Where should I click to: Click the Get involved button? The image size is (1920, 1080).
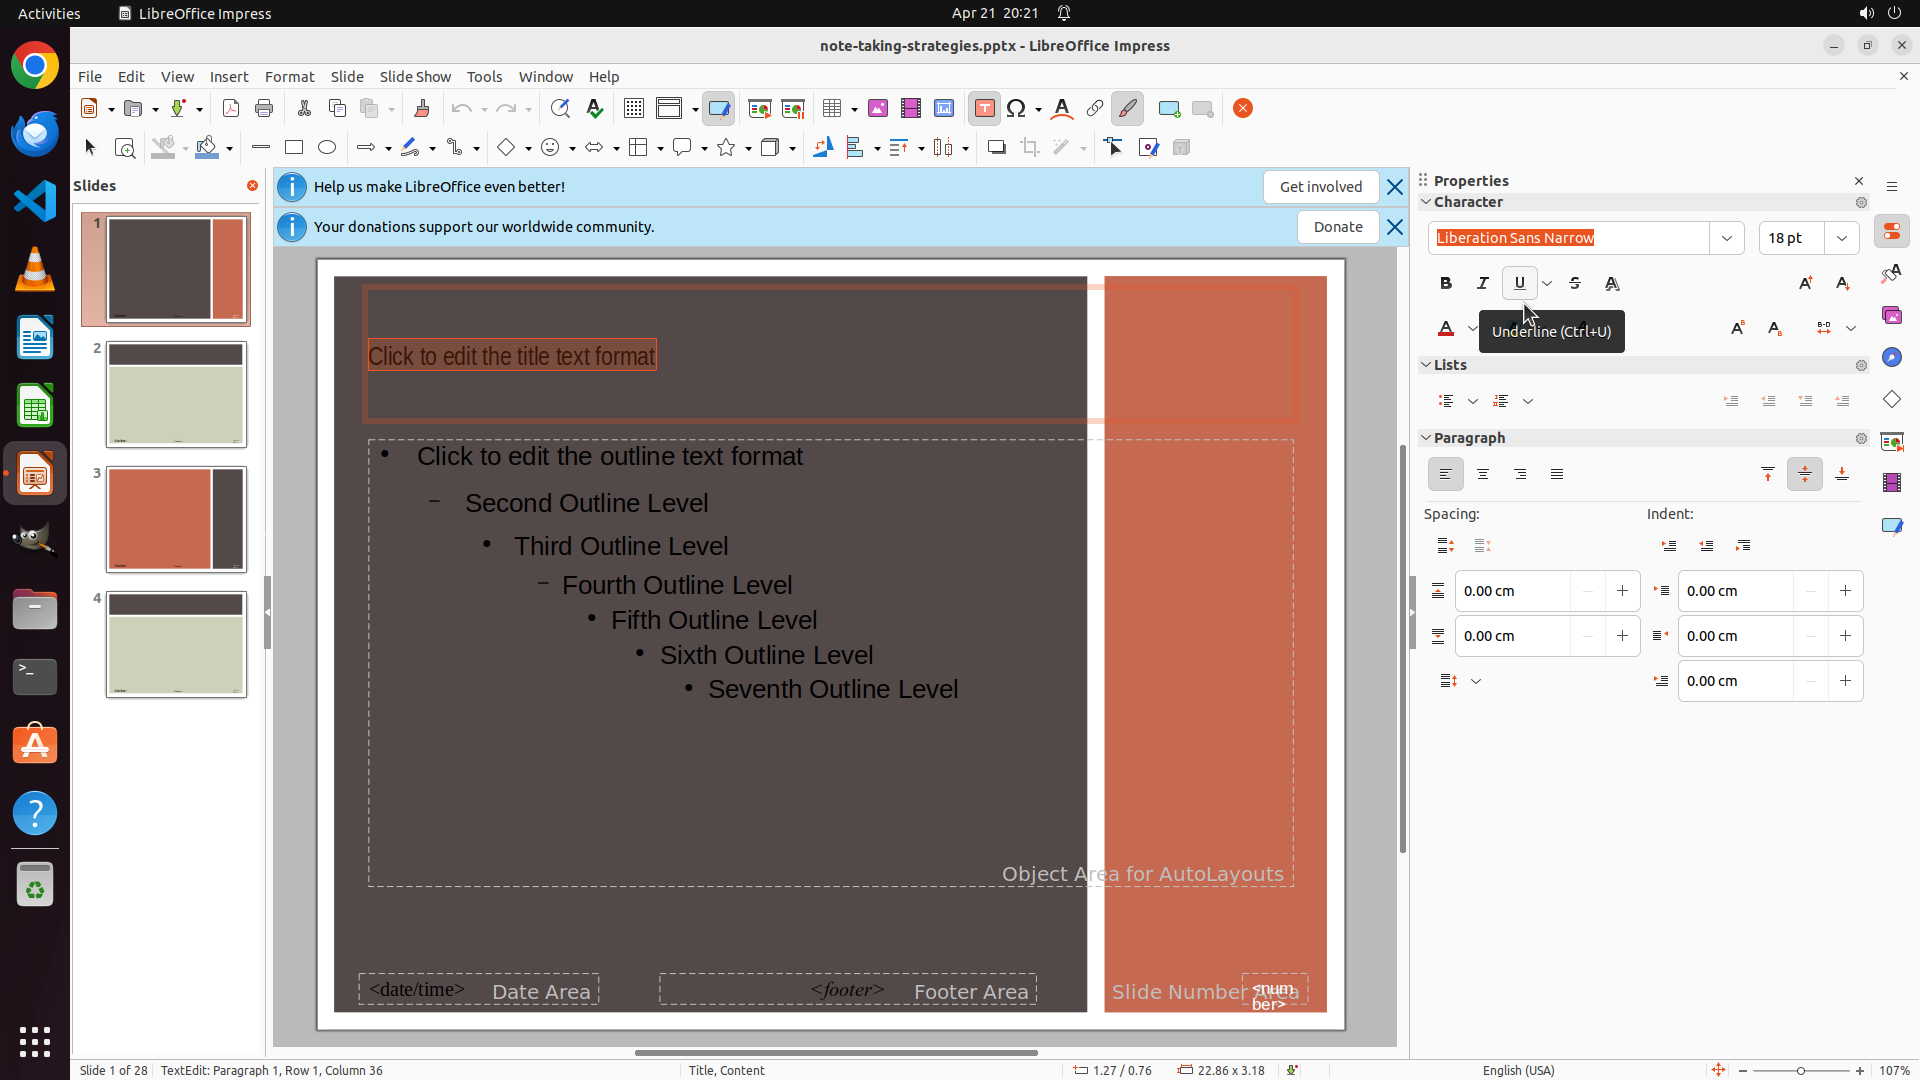[1320, 187]
